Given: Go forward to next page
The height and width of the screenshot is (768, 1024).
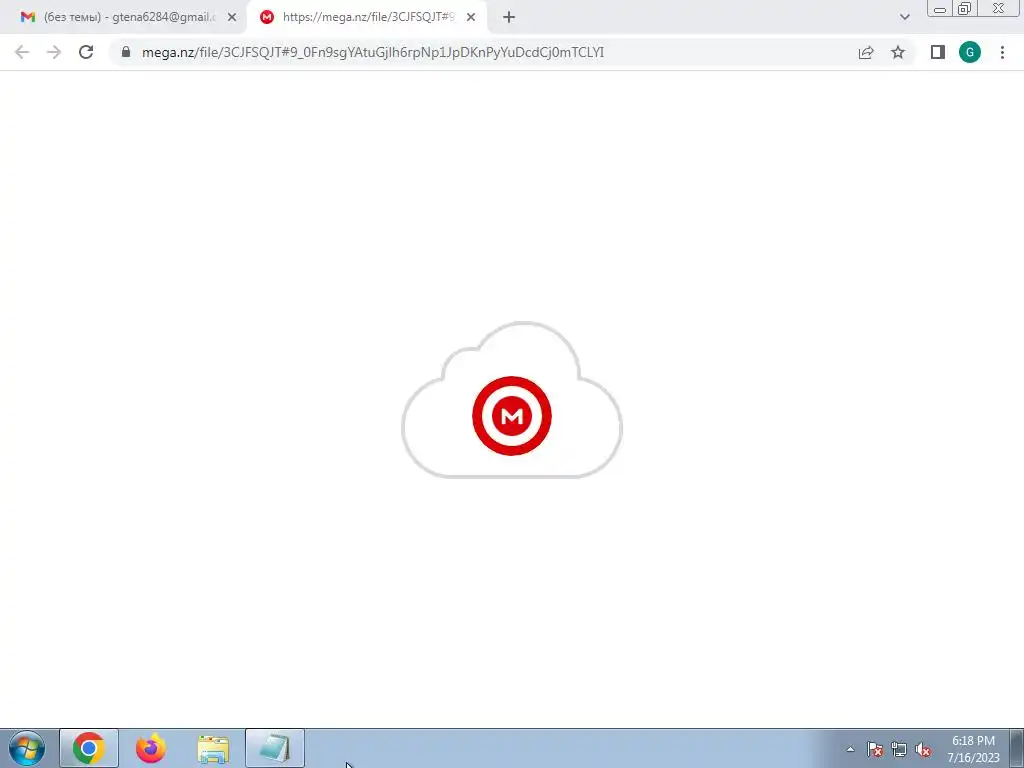Looking at the screenshot, I should click(x=54, y=52).
